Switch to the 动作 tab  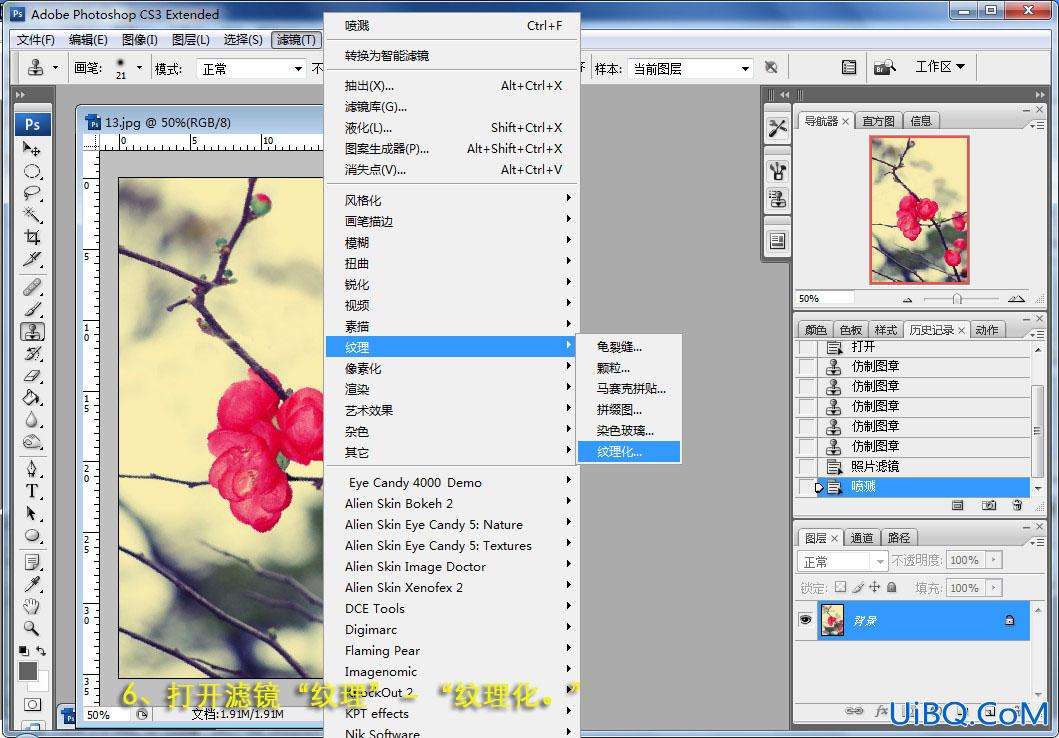click(987, 330)
